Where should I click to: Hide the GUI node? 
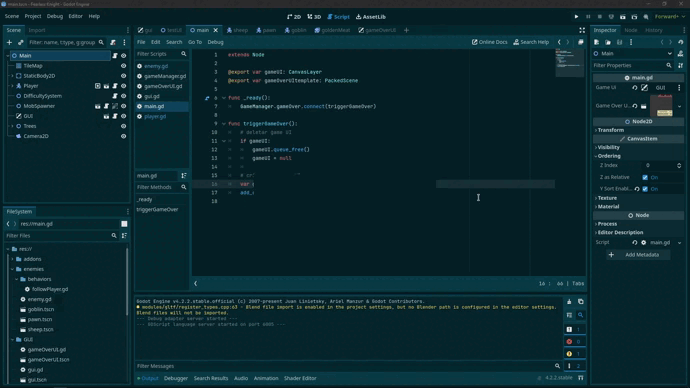(124, 116)
